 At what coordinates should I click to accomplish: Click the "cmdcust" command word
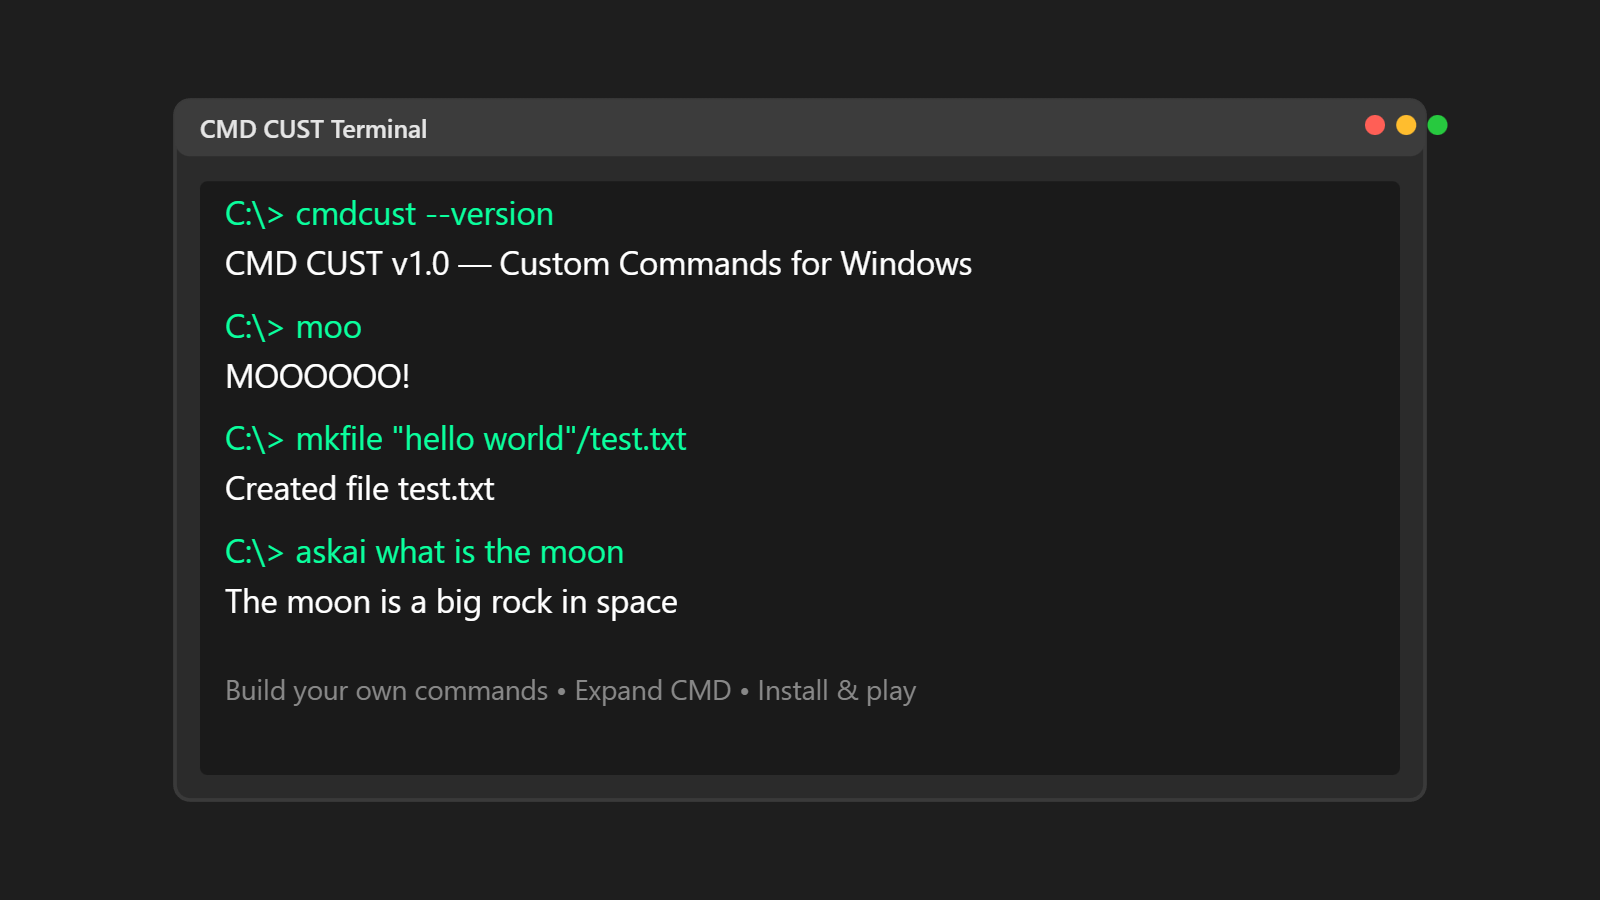tap(356, 214)
